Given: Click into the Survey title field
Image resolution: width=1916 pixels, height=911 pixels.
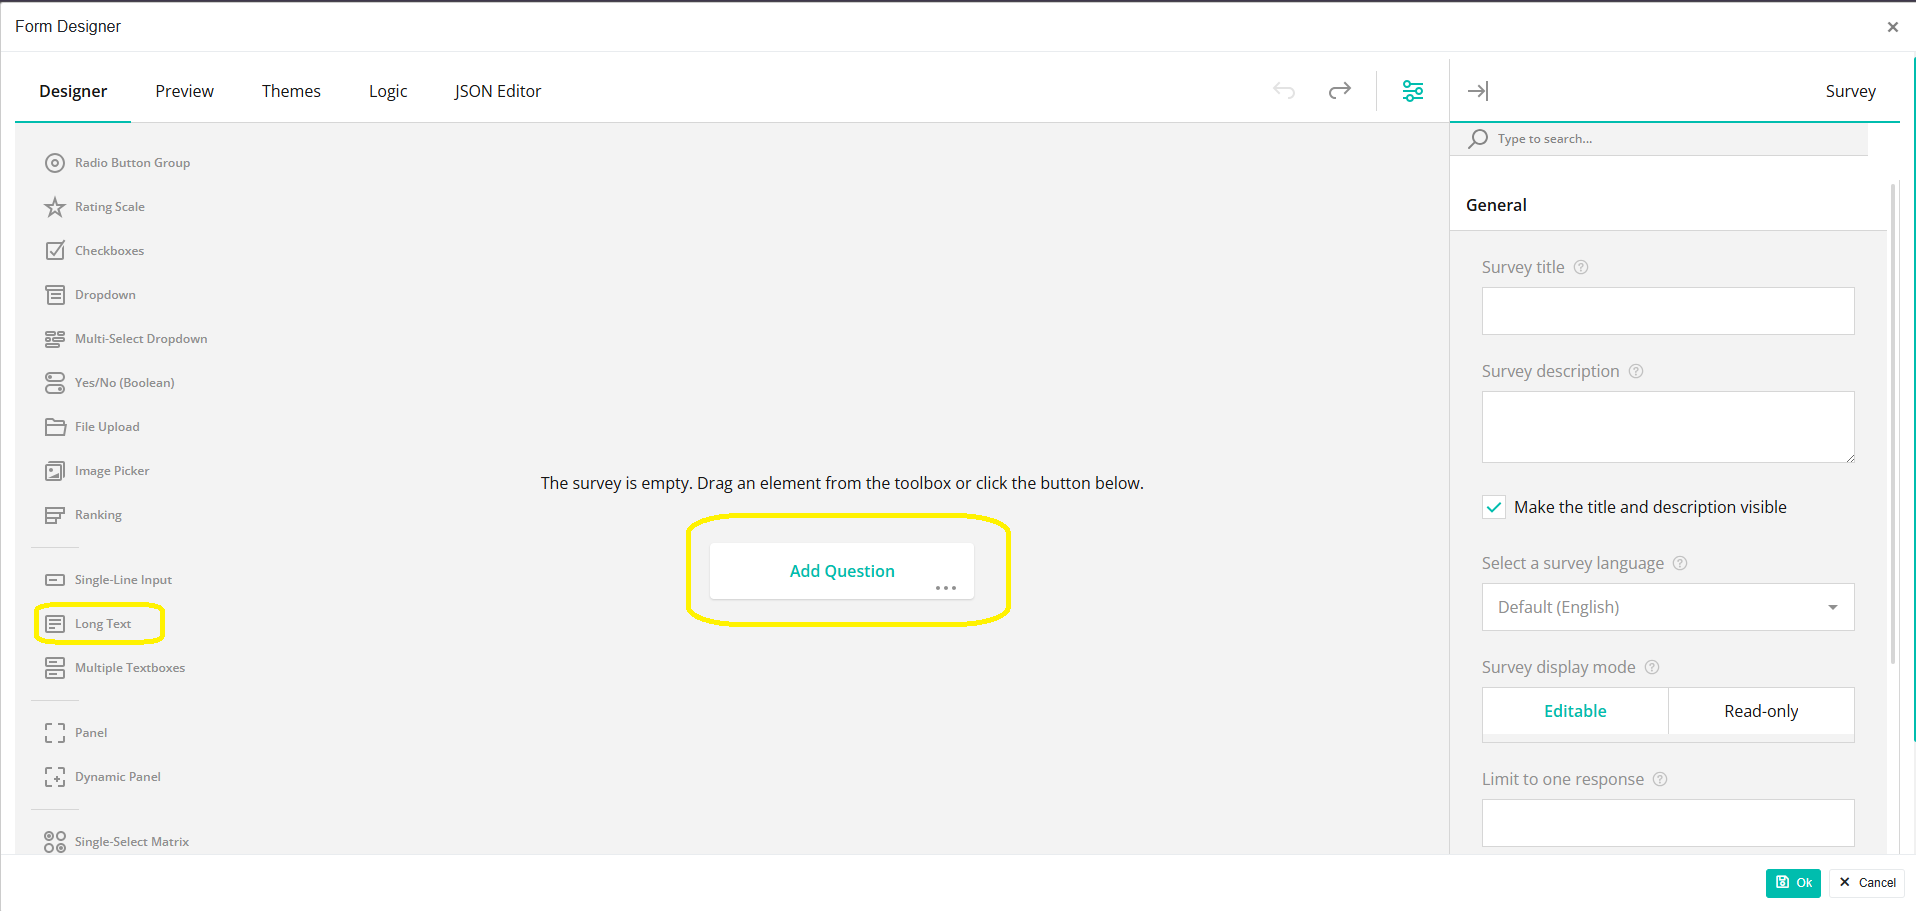Looking at the screenshot, I should pyautogui.click(x=1667, y=311).
